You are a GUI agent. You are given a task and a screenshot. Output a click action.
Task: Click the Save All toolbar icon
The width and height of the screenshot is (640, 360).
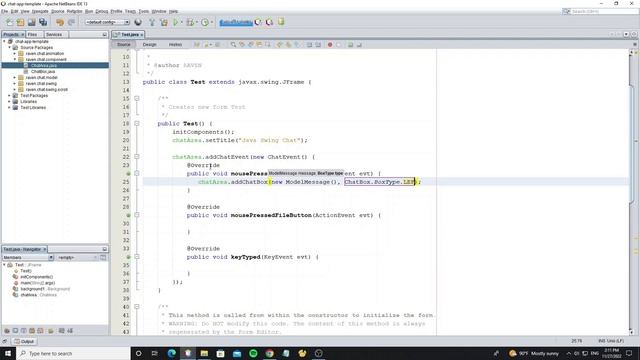tap(43, 22)
